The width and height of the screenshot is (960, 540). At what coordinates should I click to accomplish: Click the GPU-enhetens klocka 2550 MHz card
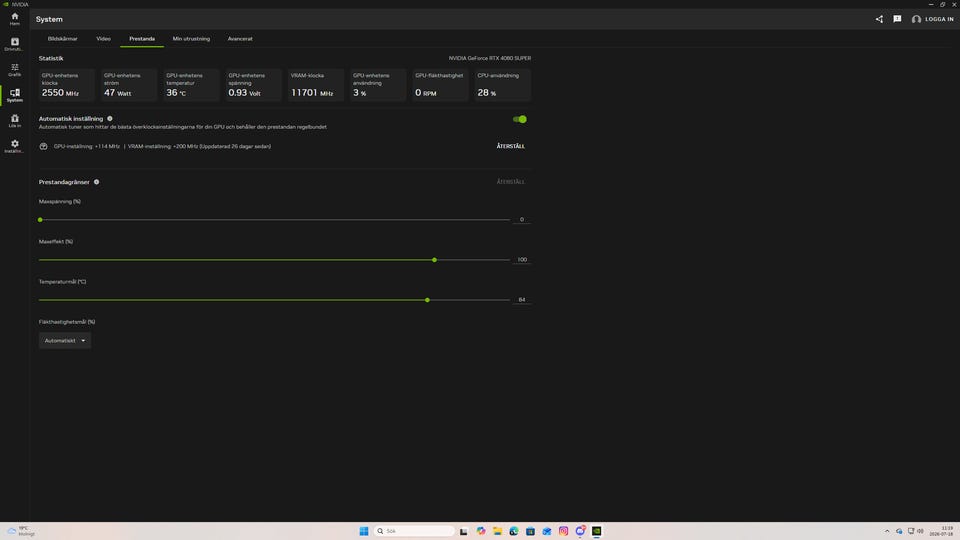(67, 85)
